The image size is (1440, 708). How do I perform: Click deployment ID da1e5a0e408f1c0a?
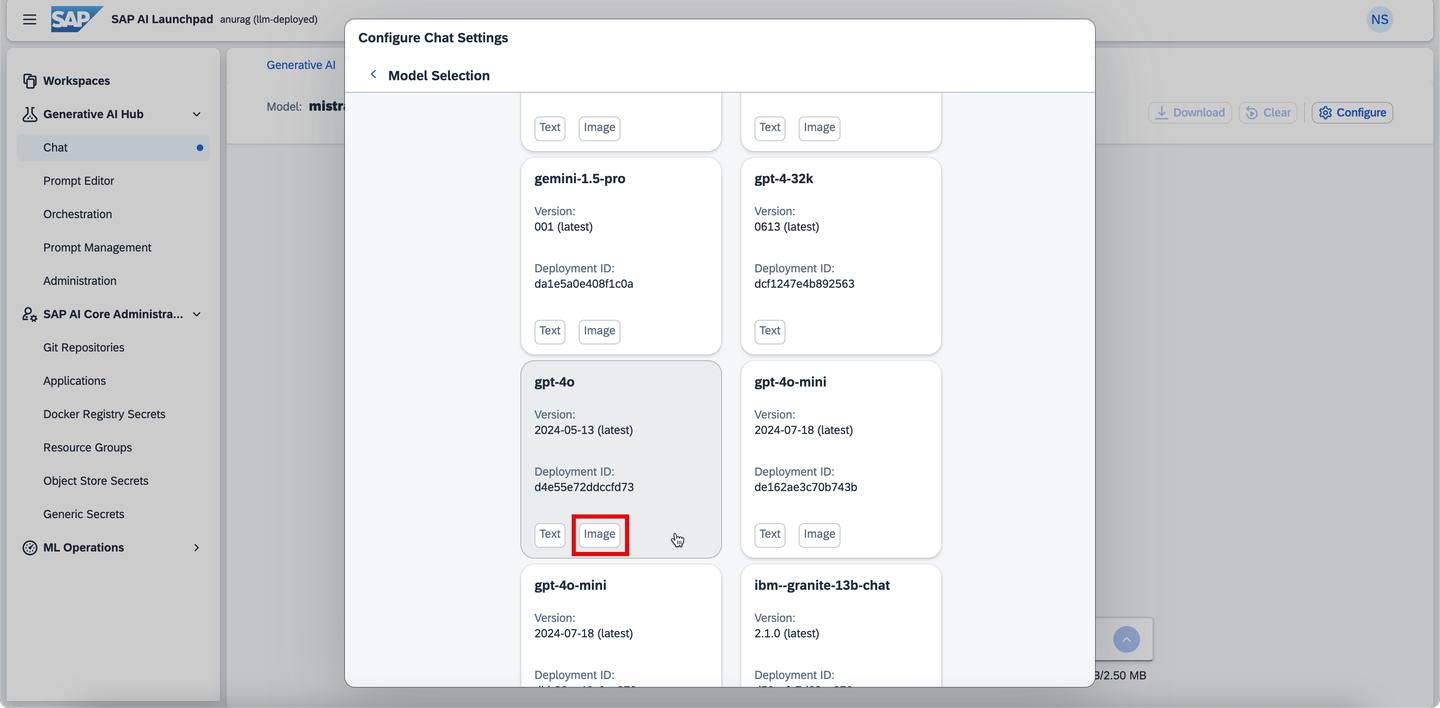[x=584, y=284]
